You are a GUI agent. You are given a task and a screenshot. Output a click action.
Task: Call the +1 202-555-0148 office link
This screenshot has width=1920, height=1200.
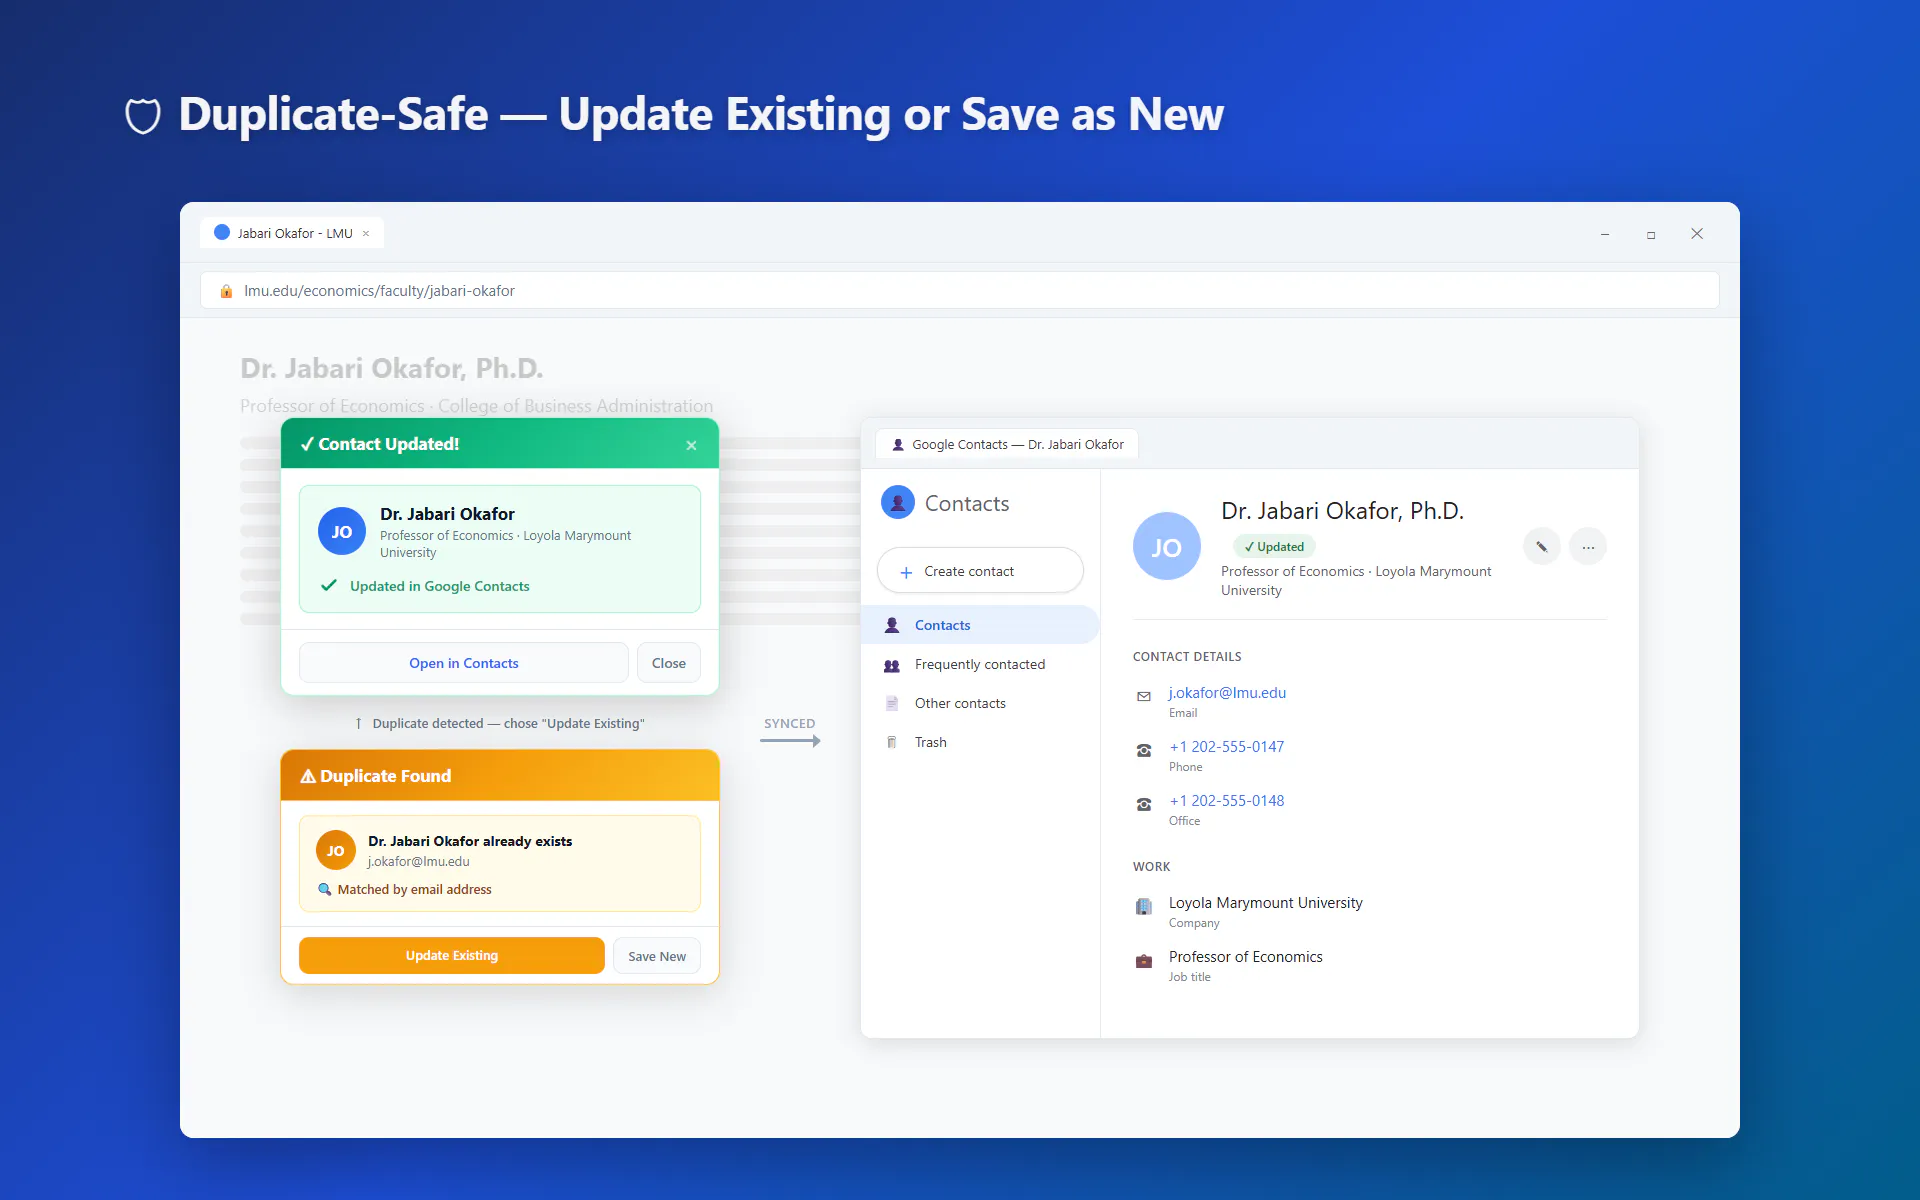(1227, 801)
